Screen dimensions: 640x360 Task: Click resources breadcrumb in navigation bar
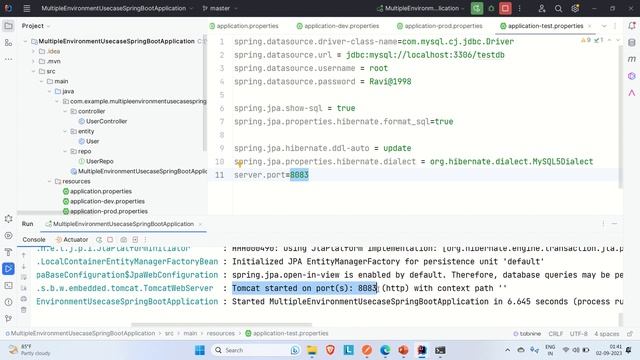coord(220,333)
